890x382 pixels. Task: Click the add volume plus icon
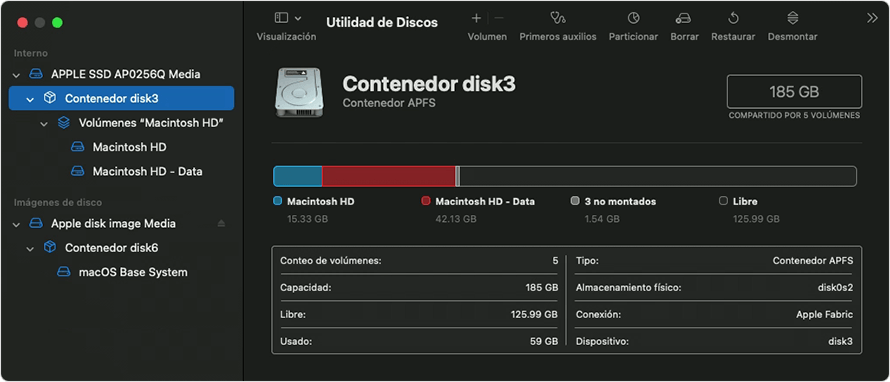pyautogui.click(x=476, y=18)
